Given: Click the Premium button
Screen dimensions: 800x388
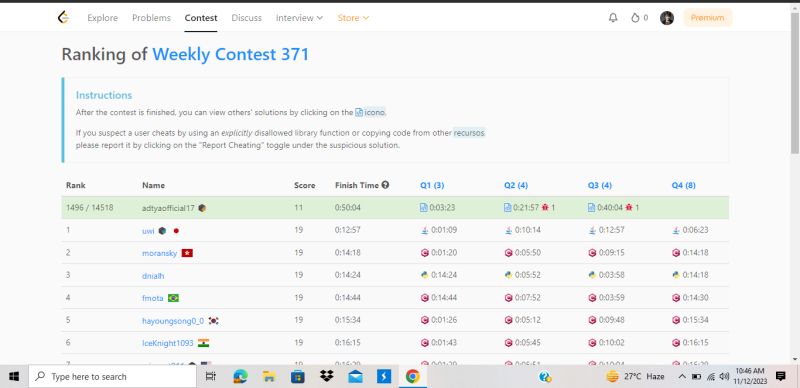Looking at the screenshot, I should (708, 18).
